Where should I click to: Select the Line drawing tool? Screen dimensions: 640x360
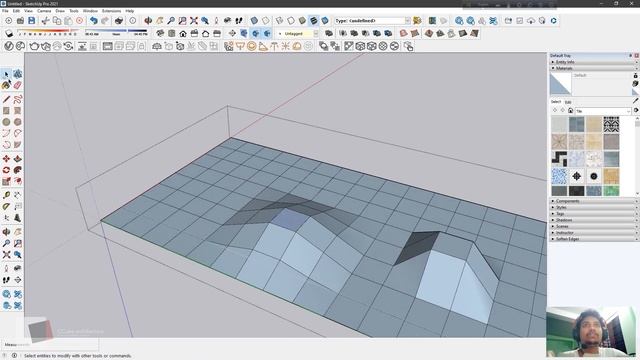(6, 99)
